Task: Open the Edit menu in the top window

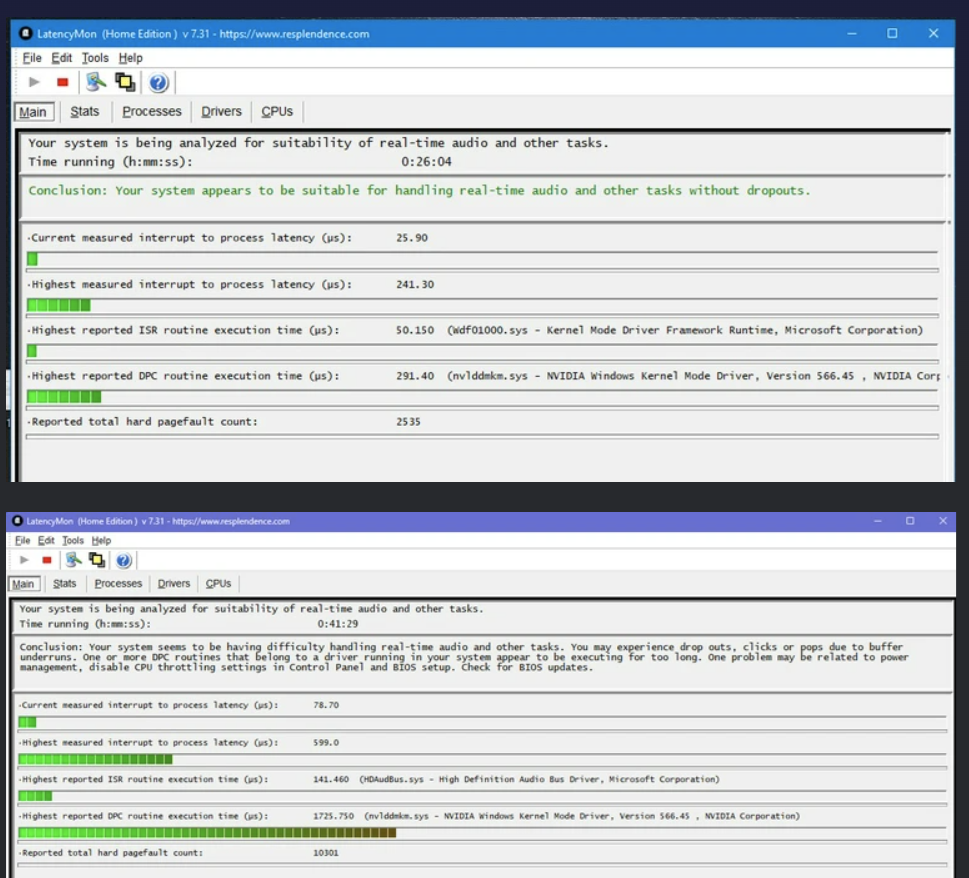Action: [x=61, y=58]
